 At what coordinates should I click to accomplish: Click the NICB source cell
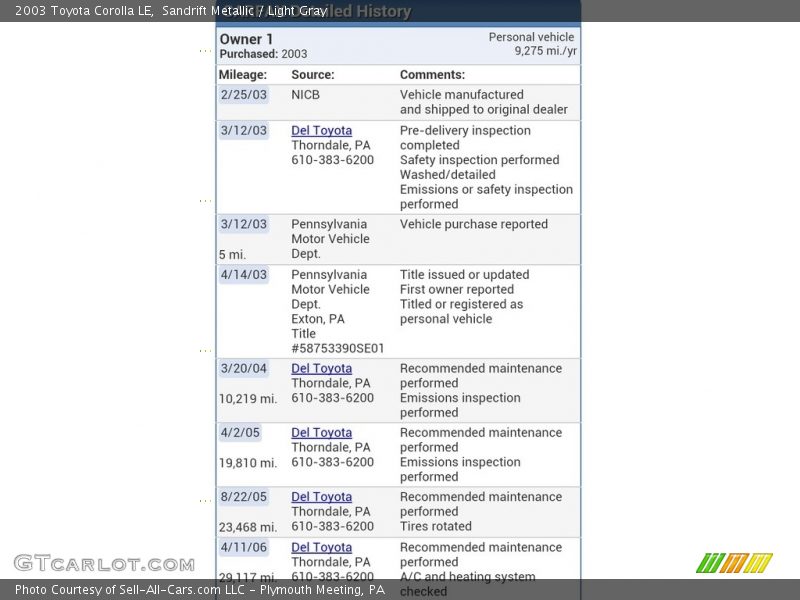(306, 95)
